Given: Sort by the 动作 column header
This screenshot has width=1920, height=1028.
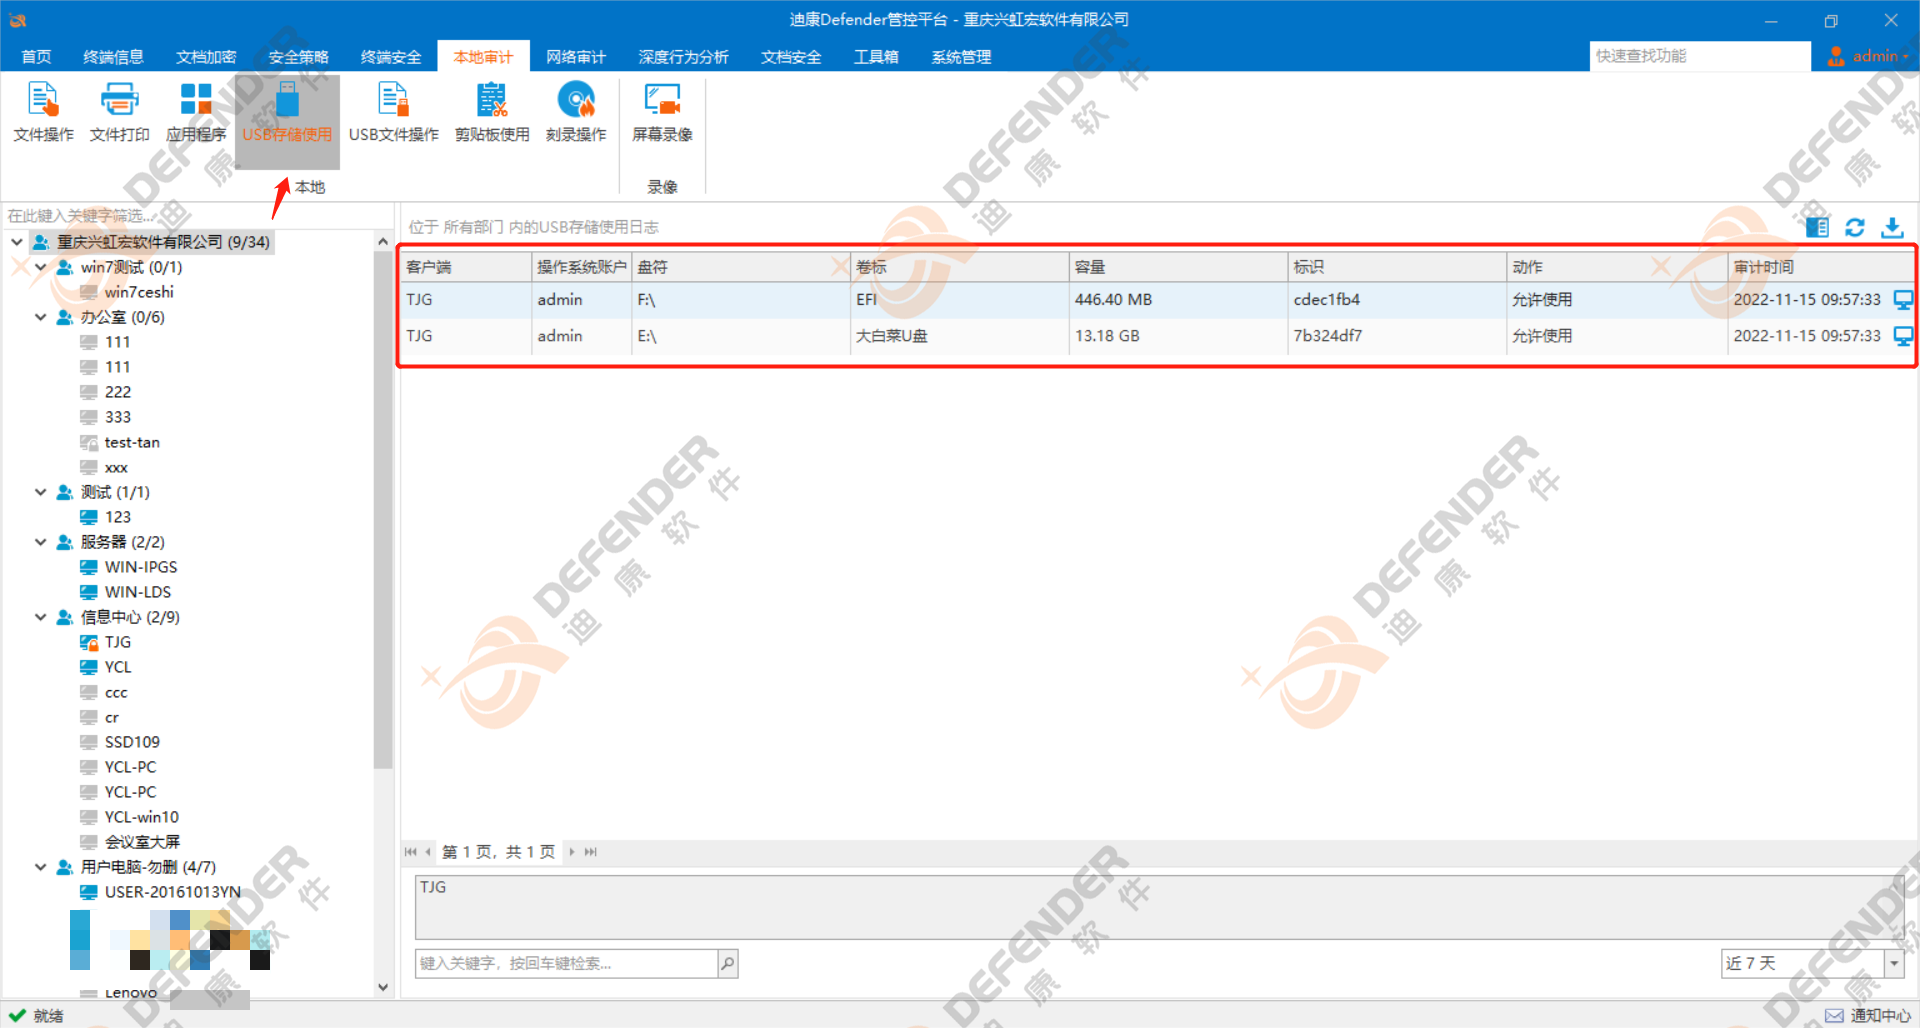Looking at the screenshot, I should pos(1617,267).
